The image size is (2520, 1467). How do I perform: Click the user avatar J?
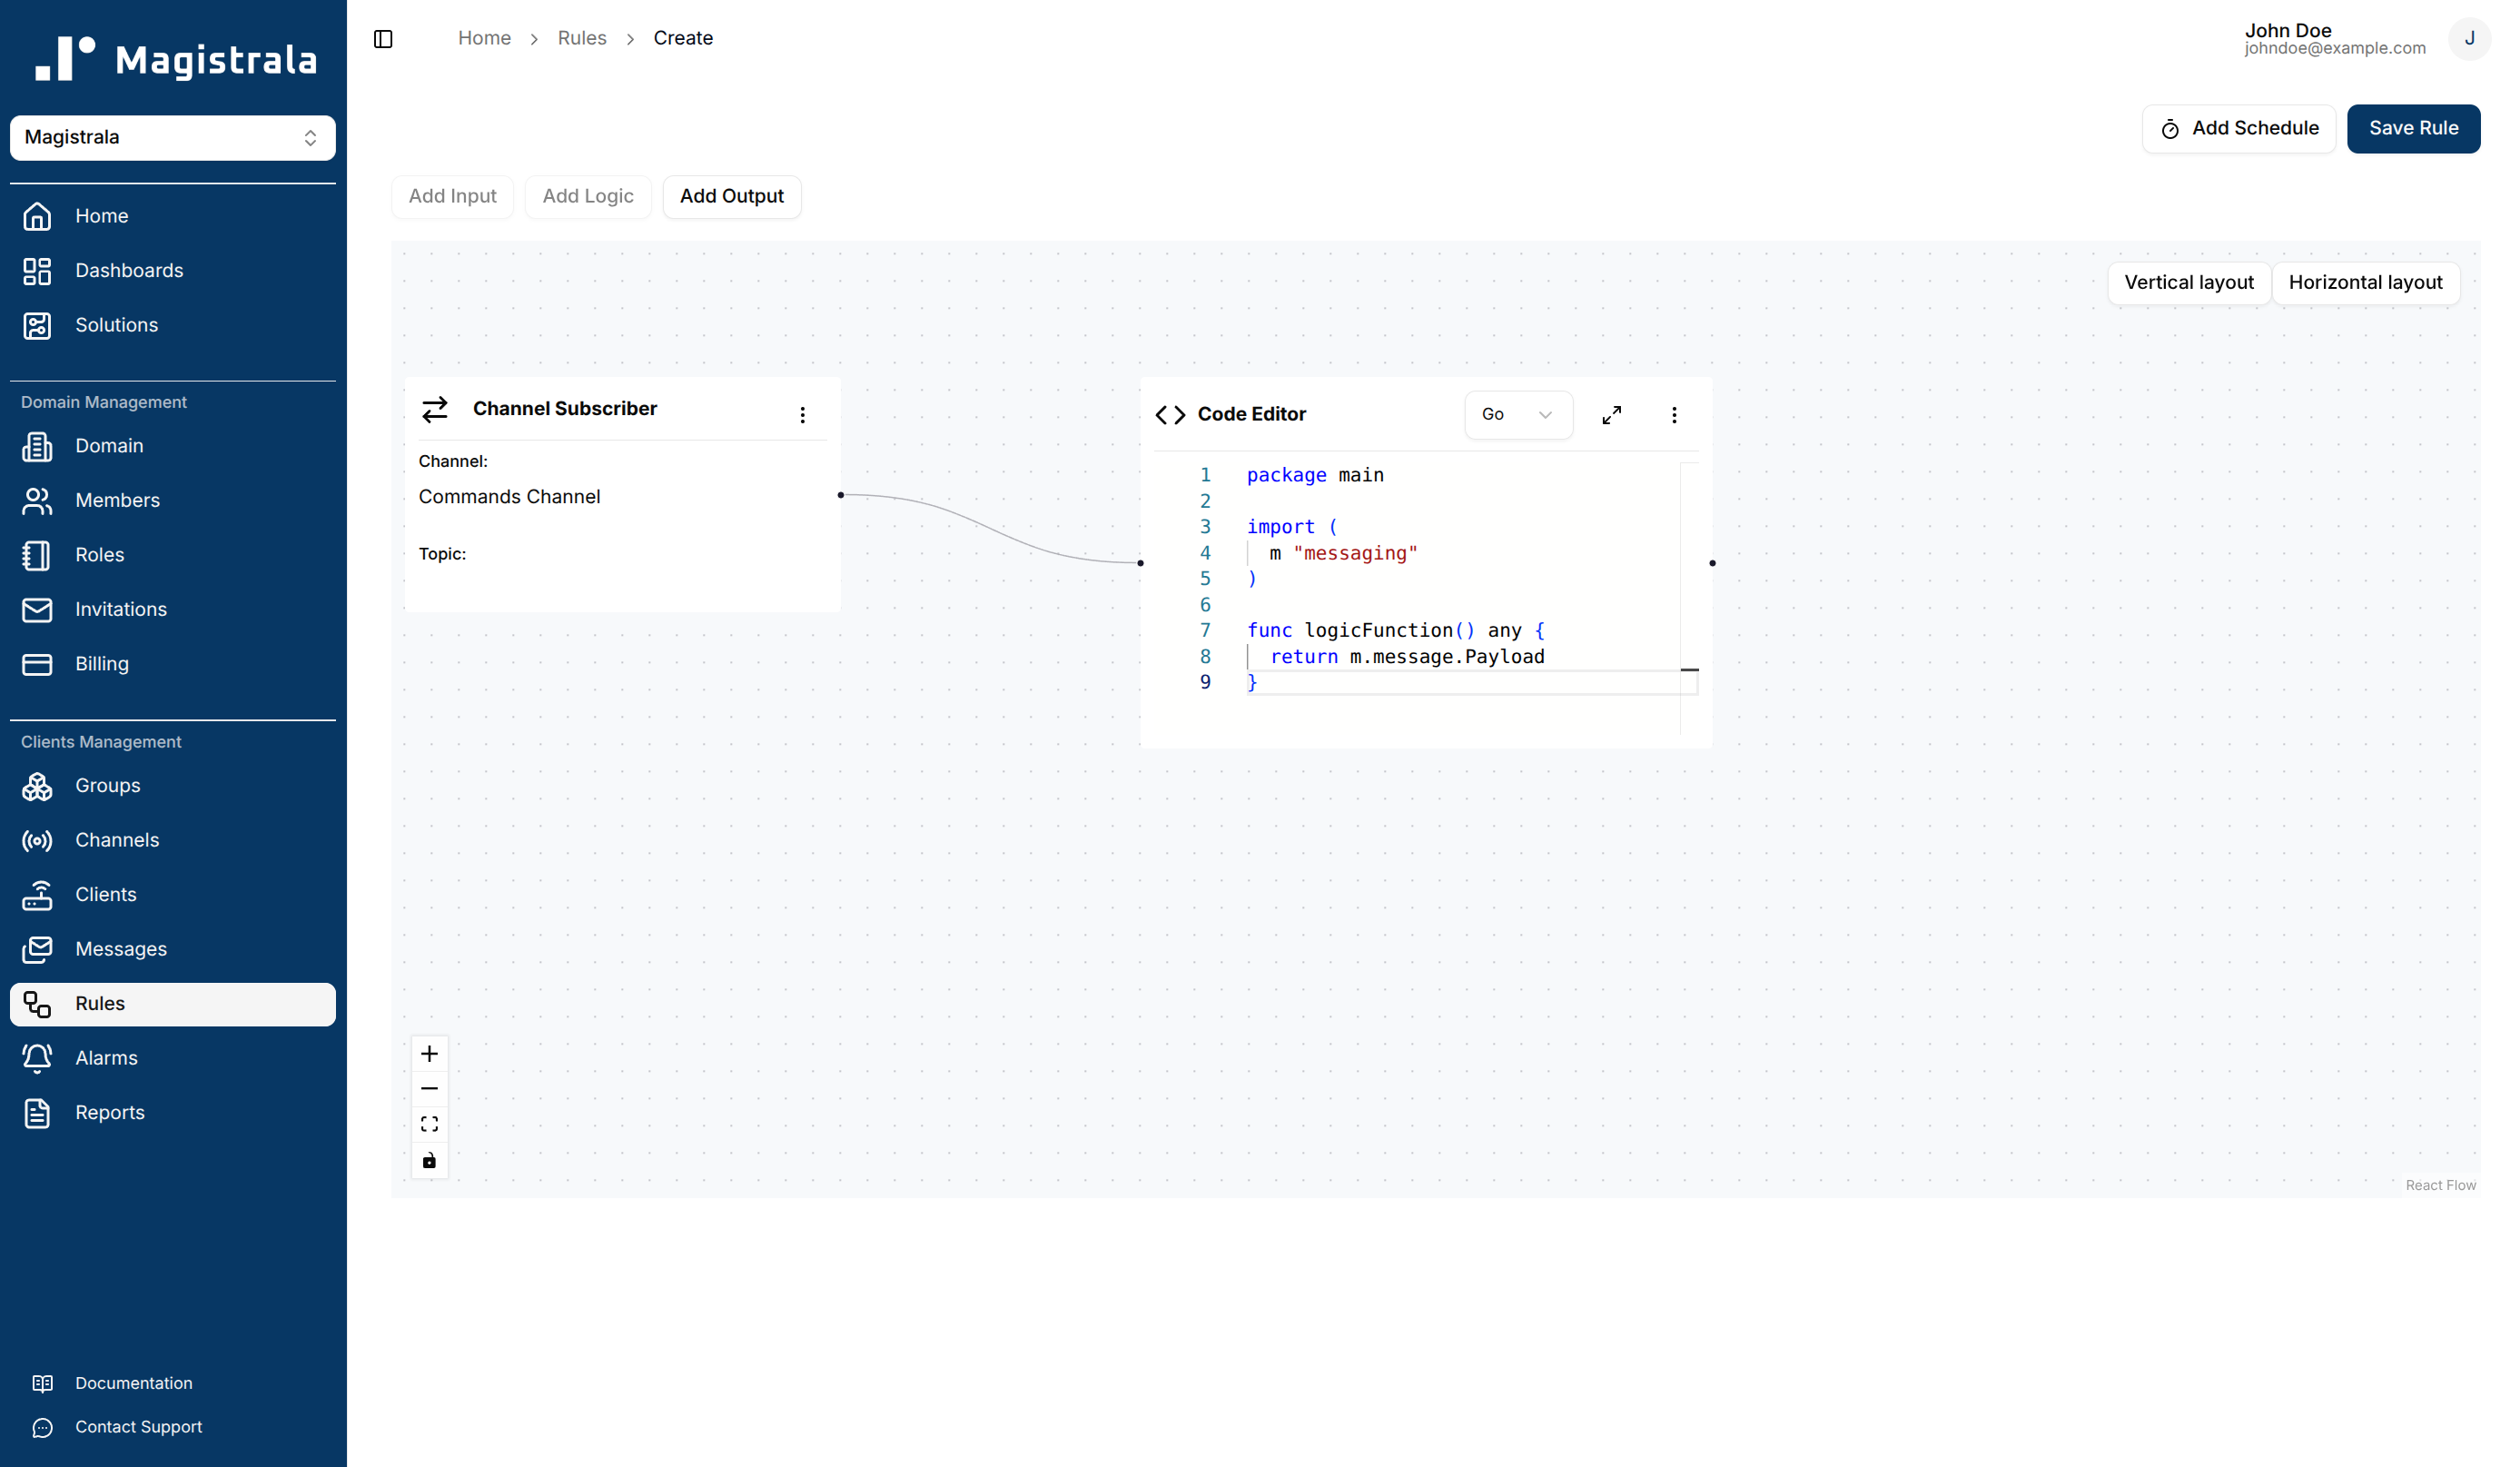(2469, 39)
